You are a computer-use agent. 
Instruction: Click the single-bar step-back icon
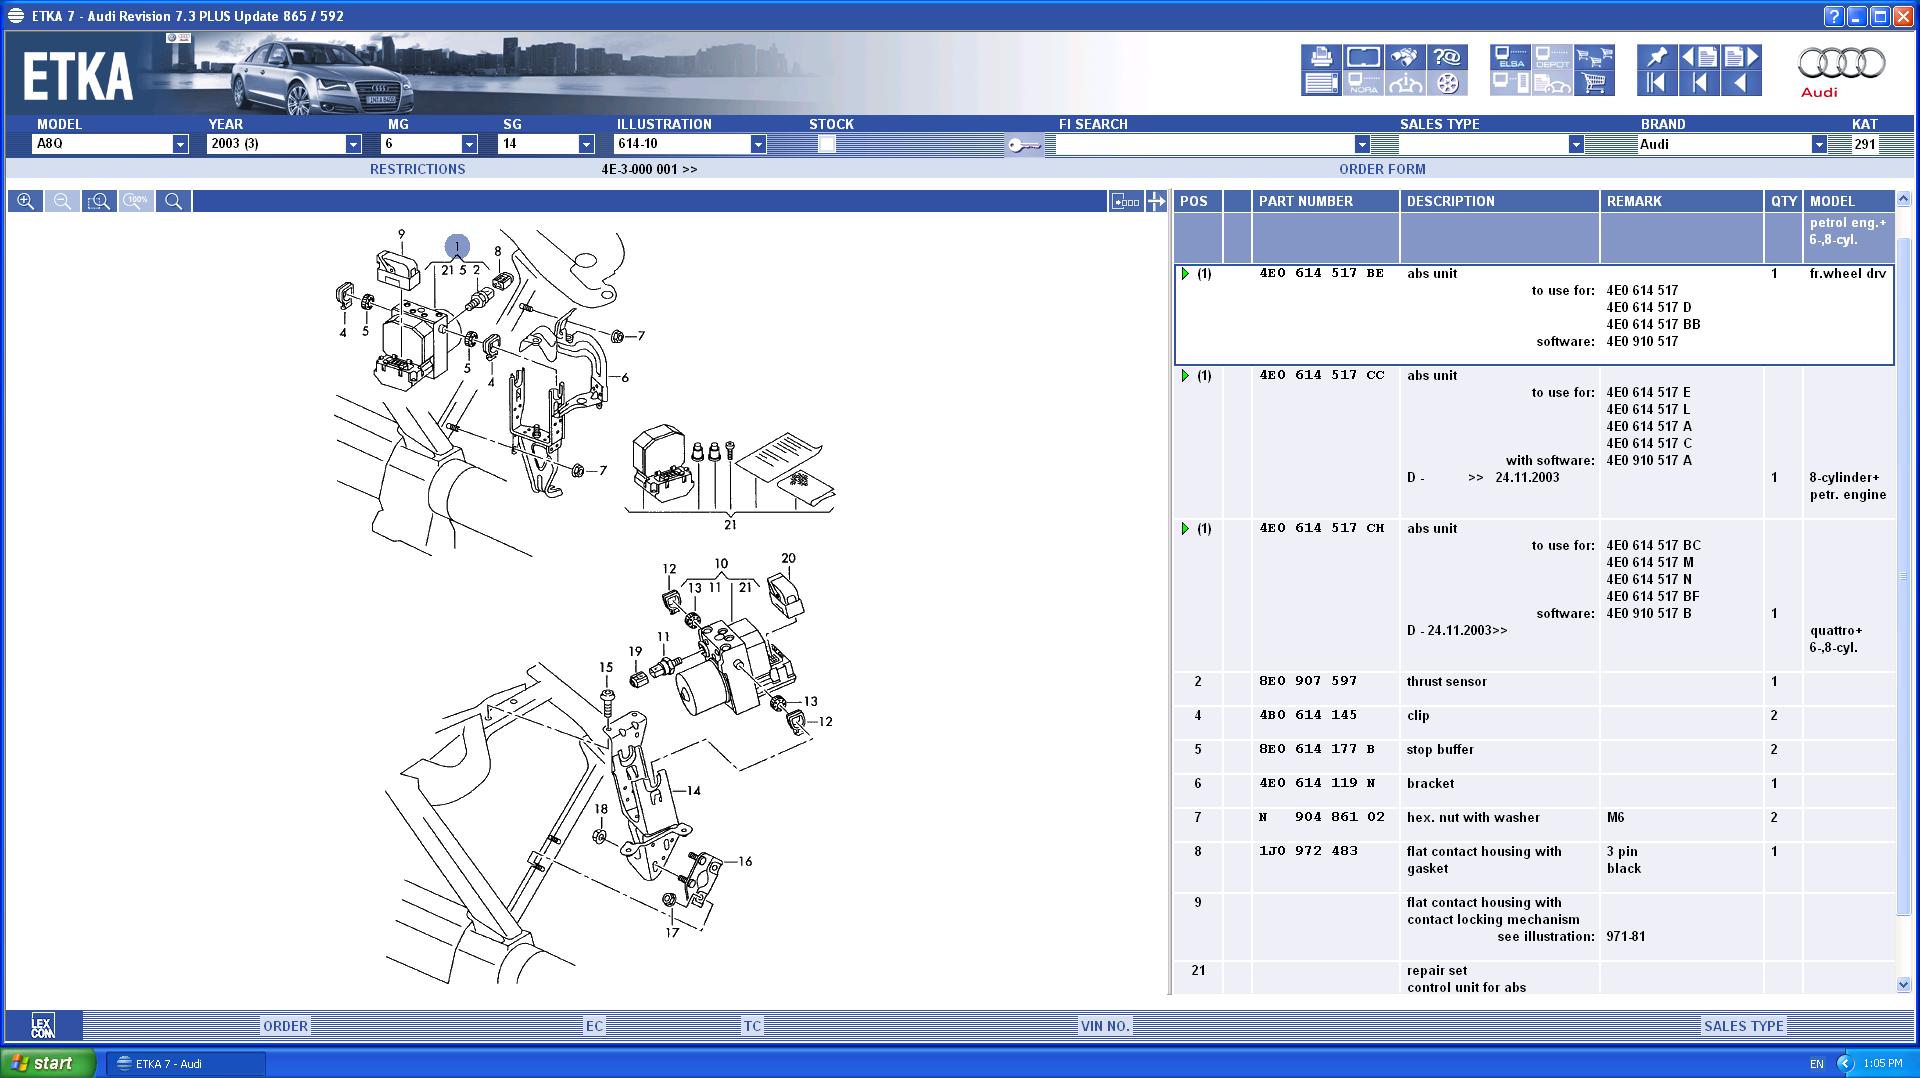pos(1699,83)
